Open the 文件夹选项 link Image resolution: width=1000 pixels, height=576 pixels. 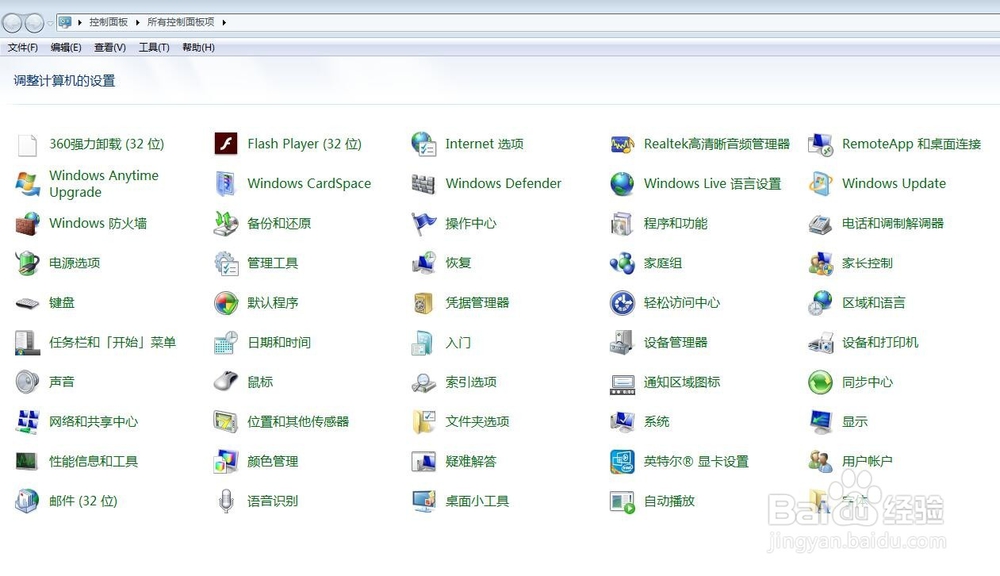pyautogui.click(x=477, y=422)
